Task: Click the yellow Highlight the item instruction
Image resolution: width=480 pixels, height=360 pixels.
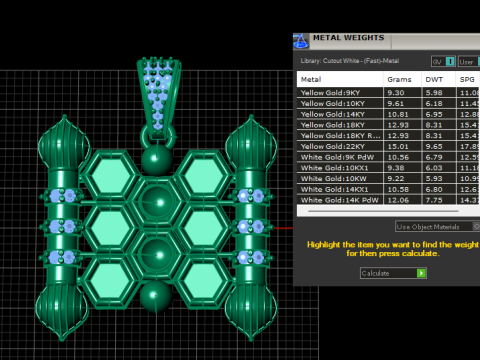Action: [393, 249]
